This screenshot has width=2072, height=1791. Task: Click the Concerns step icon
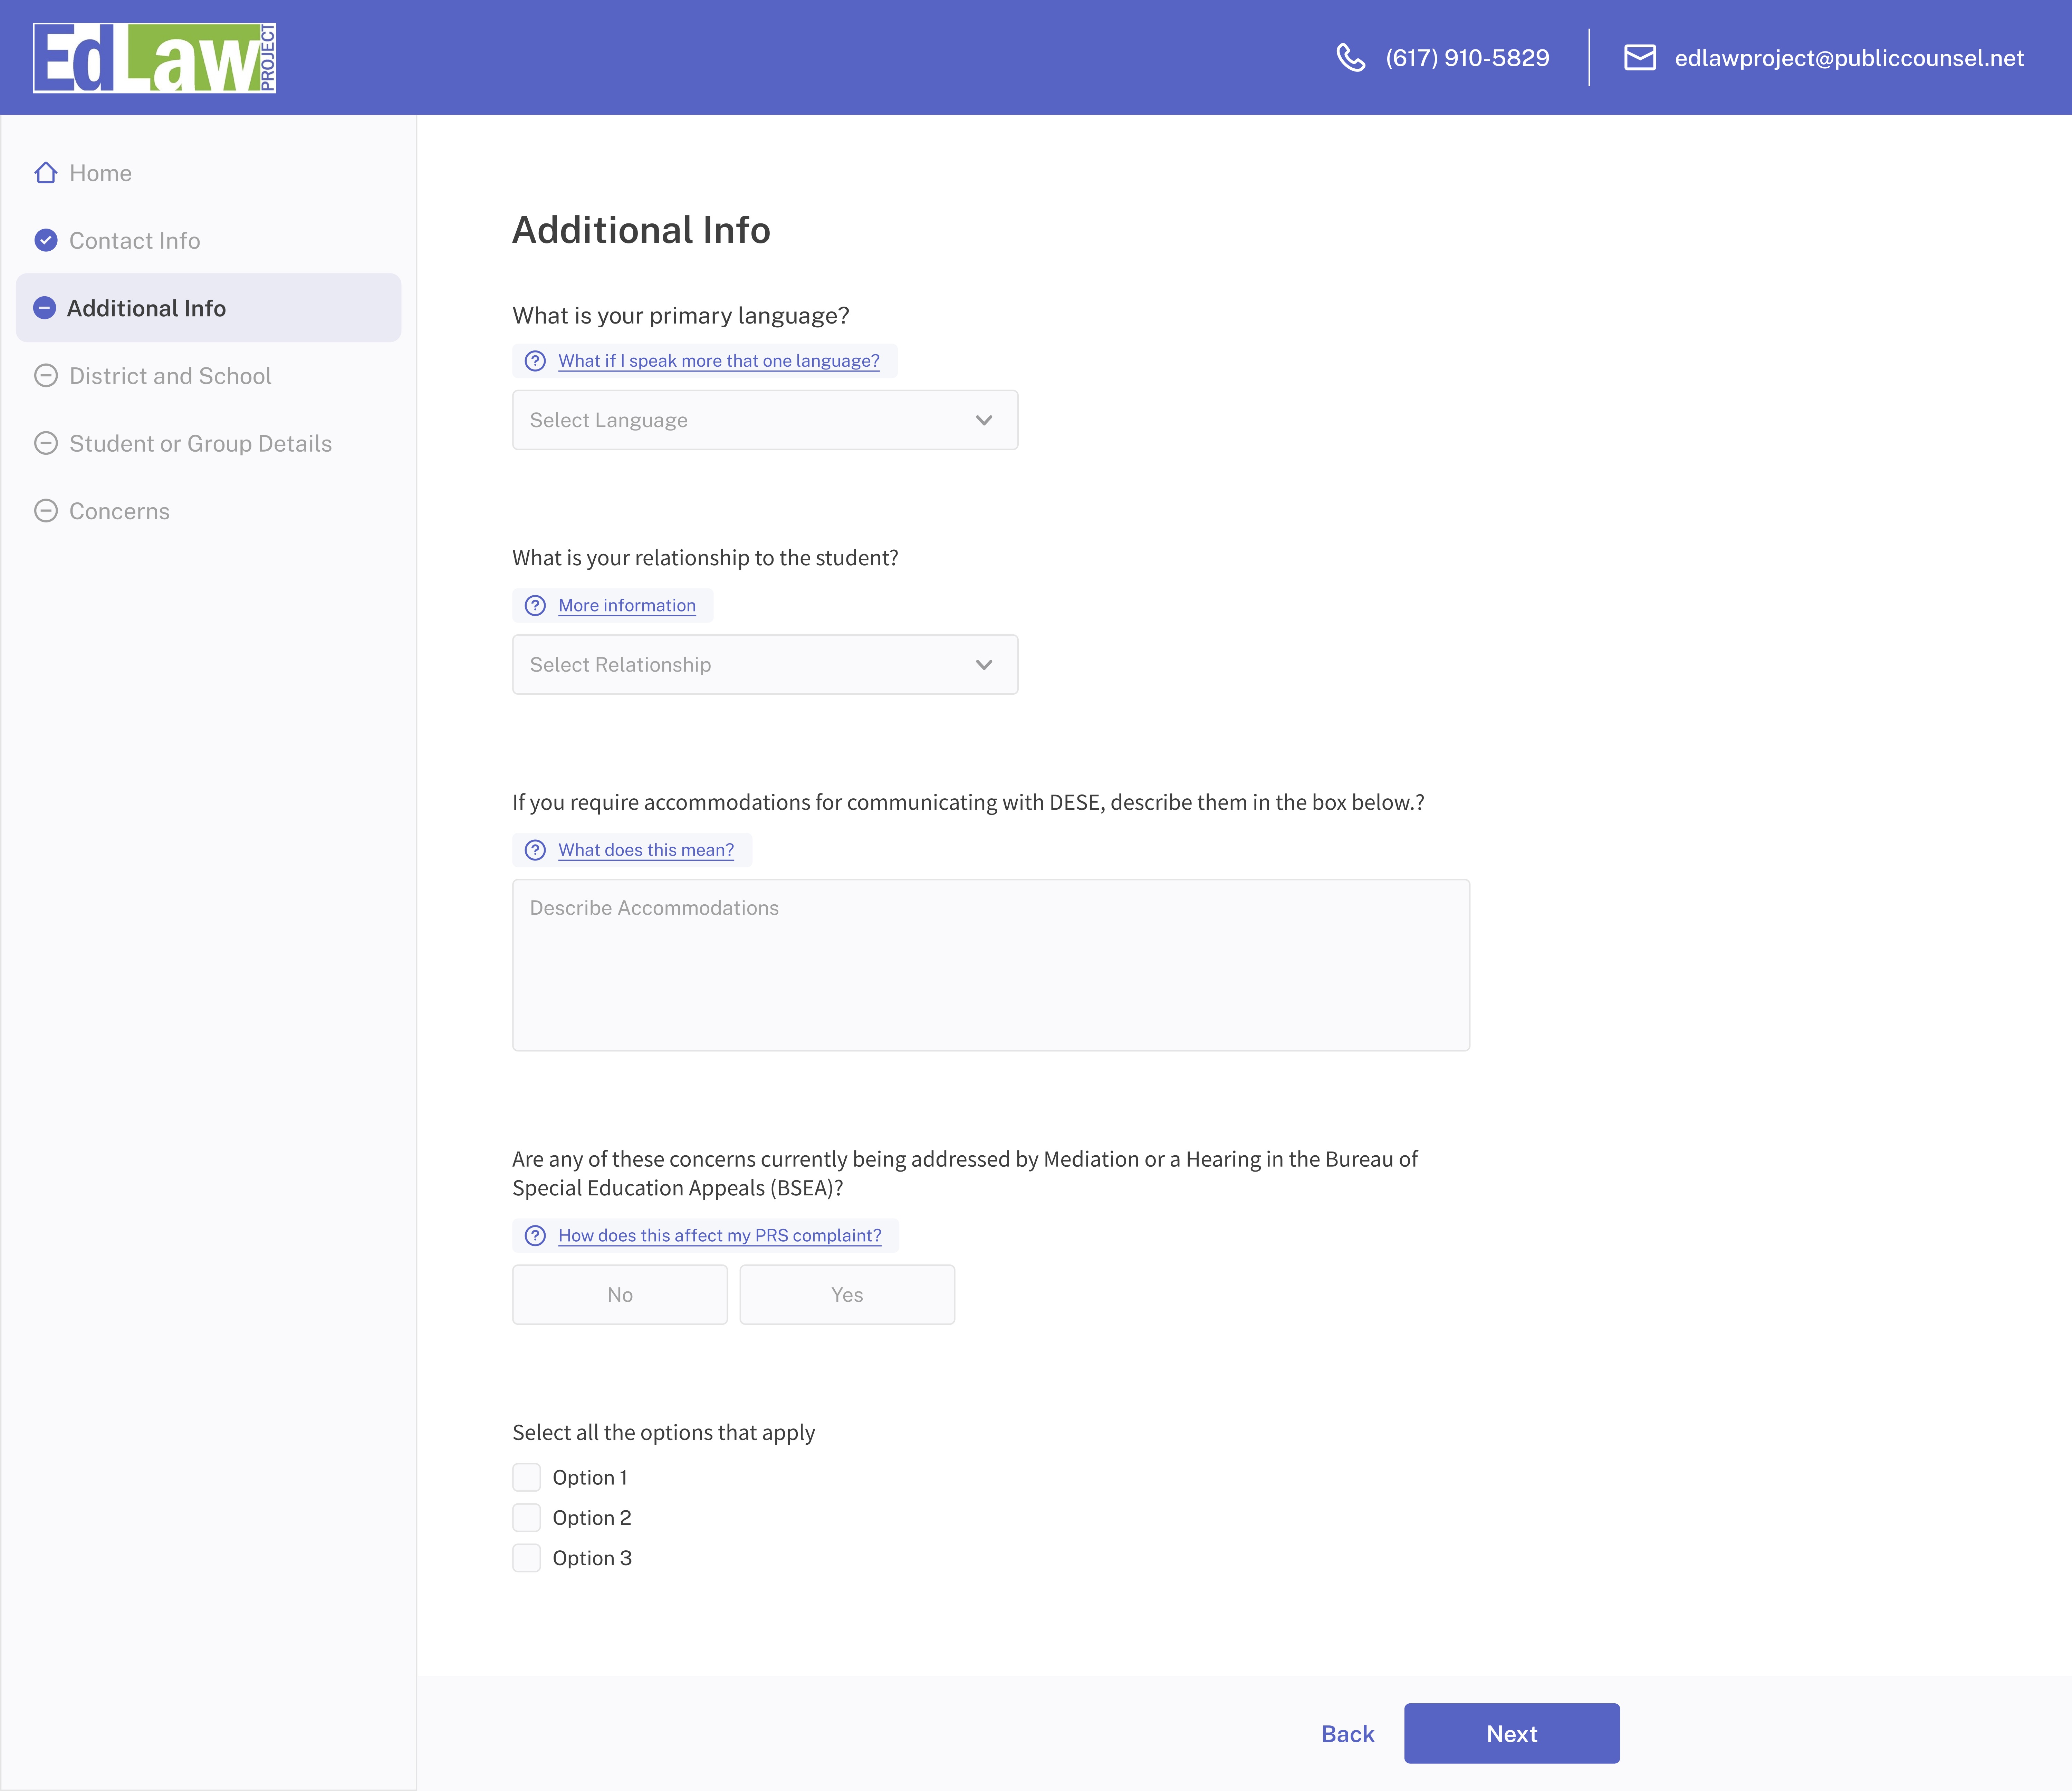46,511
